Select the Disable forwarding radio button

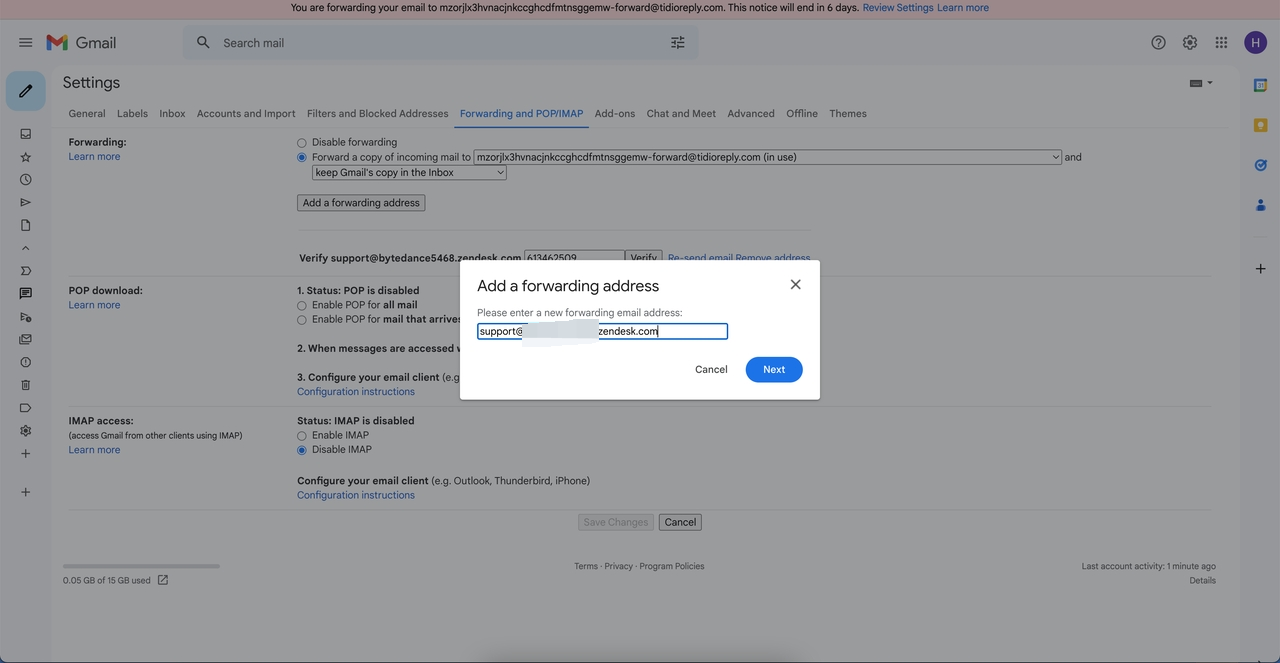click(x=302, y=143)
